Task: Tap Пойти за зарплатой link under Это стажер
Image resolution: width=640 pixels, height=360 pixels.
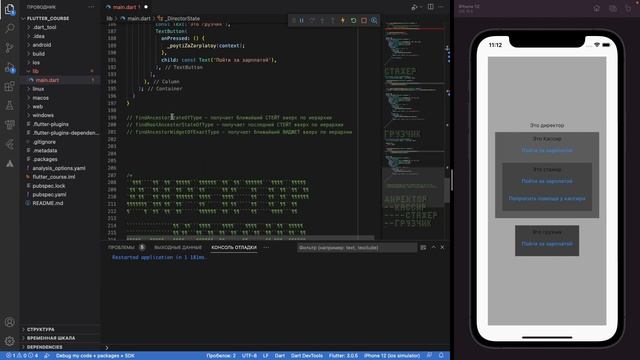Action: 547,181
